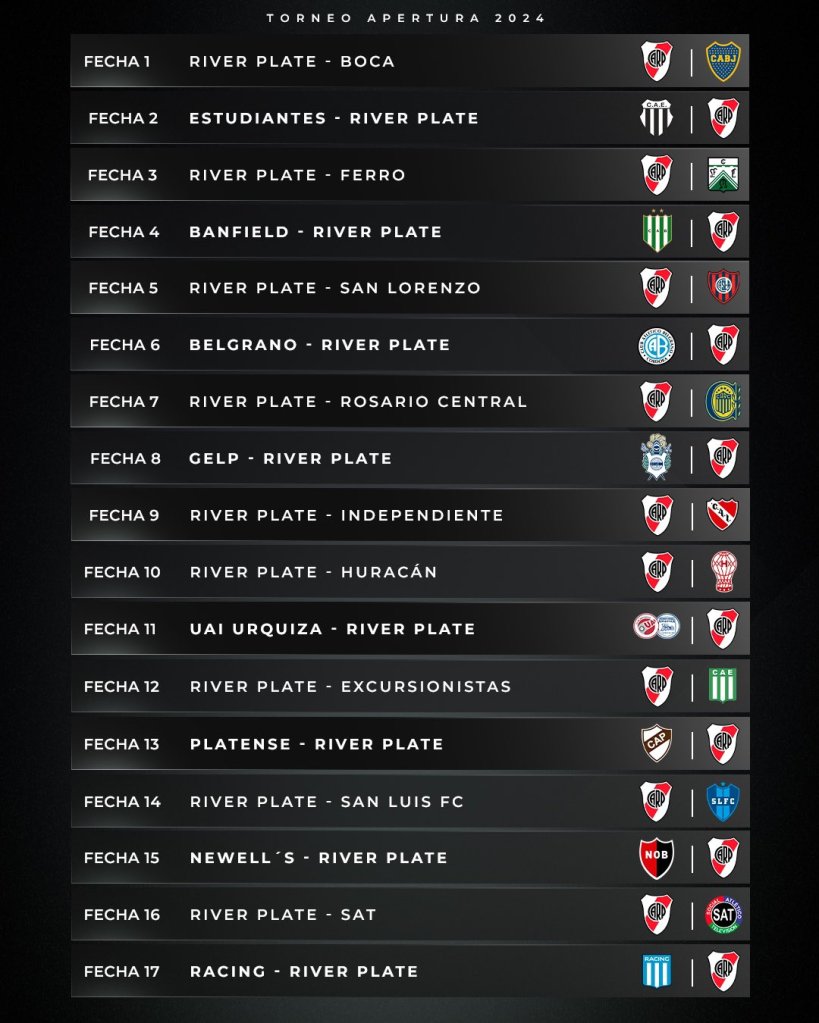Open the "UAI Urquiza - River Plate" fixture

click(332, 629)
